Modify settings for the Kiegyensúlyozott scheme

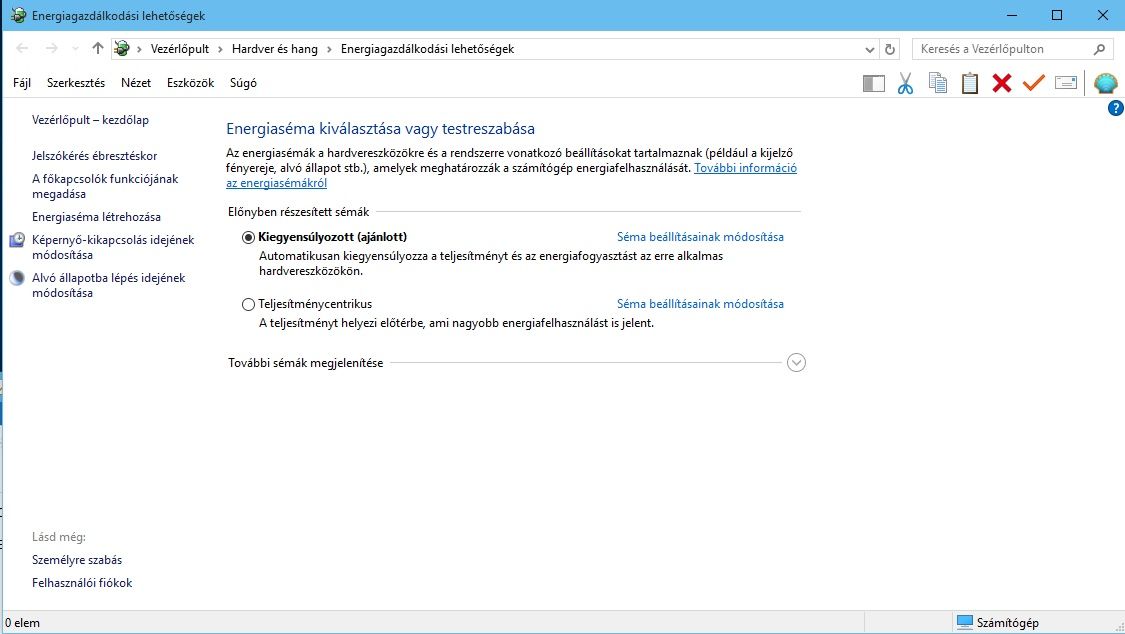[x=700, y=237]
